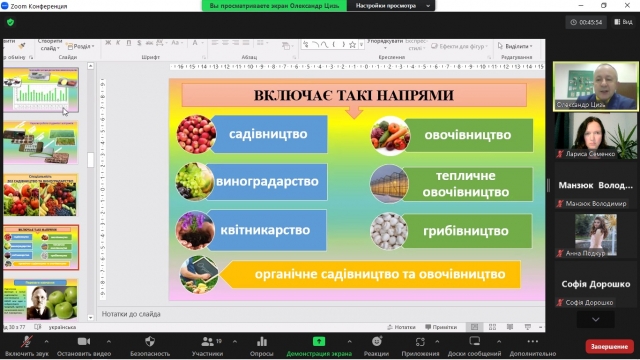Open Доски сообщений whiteboards

[474, 346]
